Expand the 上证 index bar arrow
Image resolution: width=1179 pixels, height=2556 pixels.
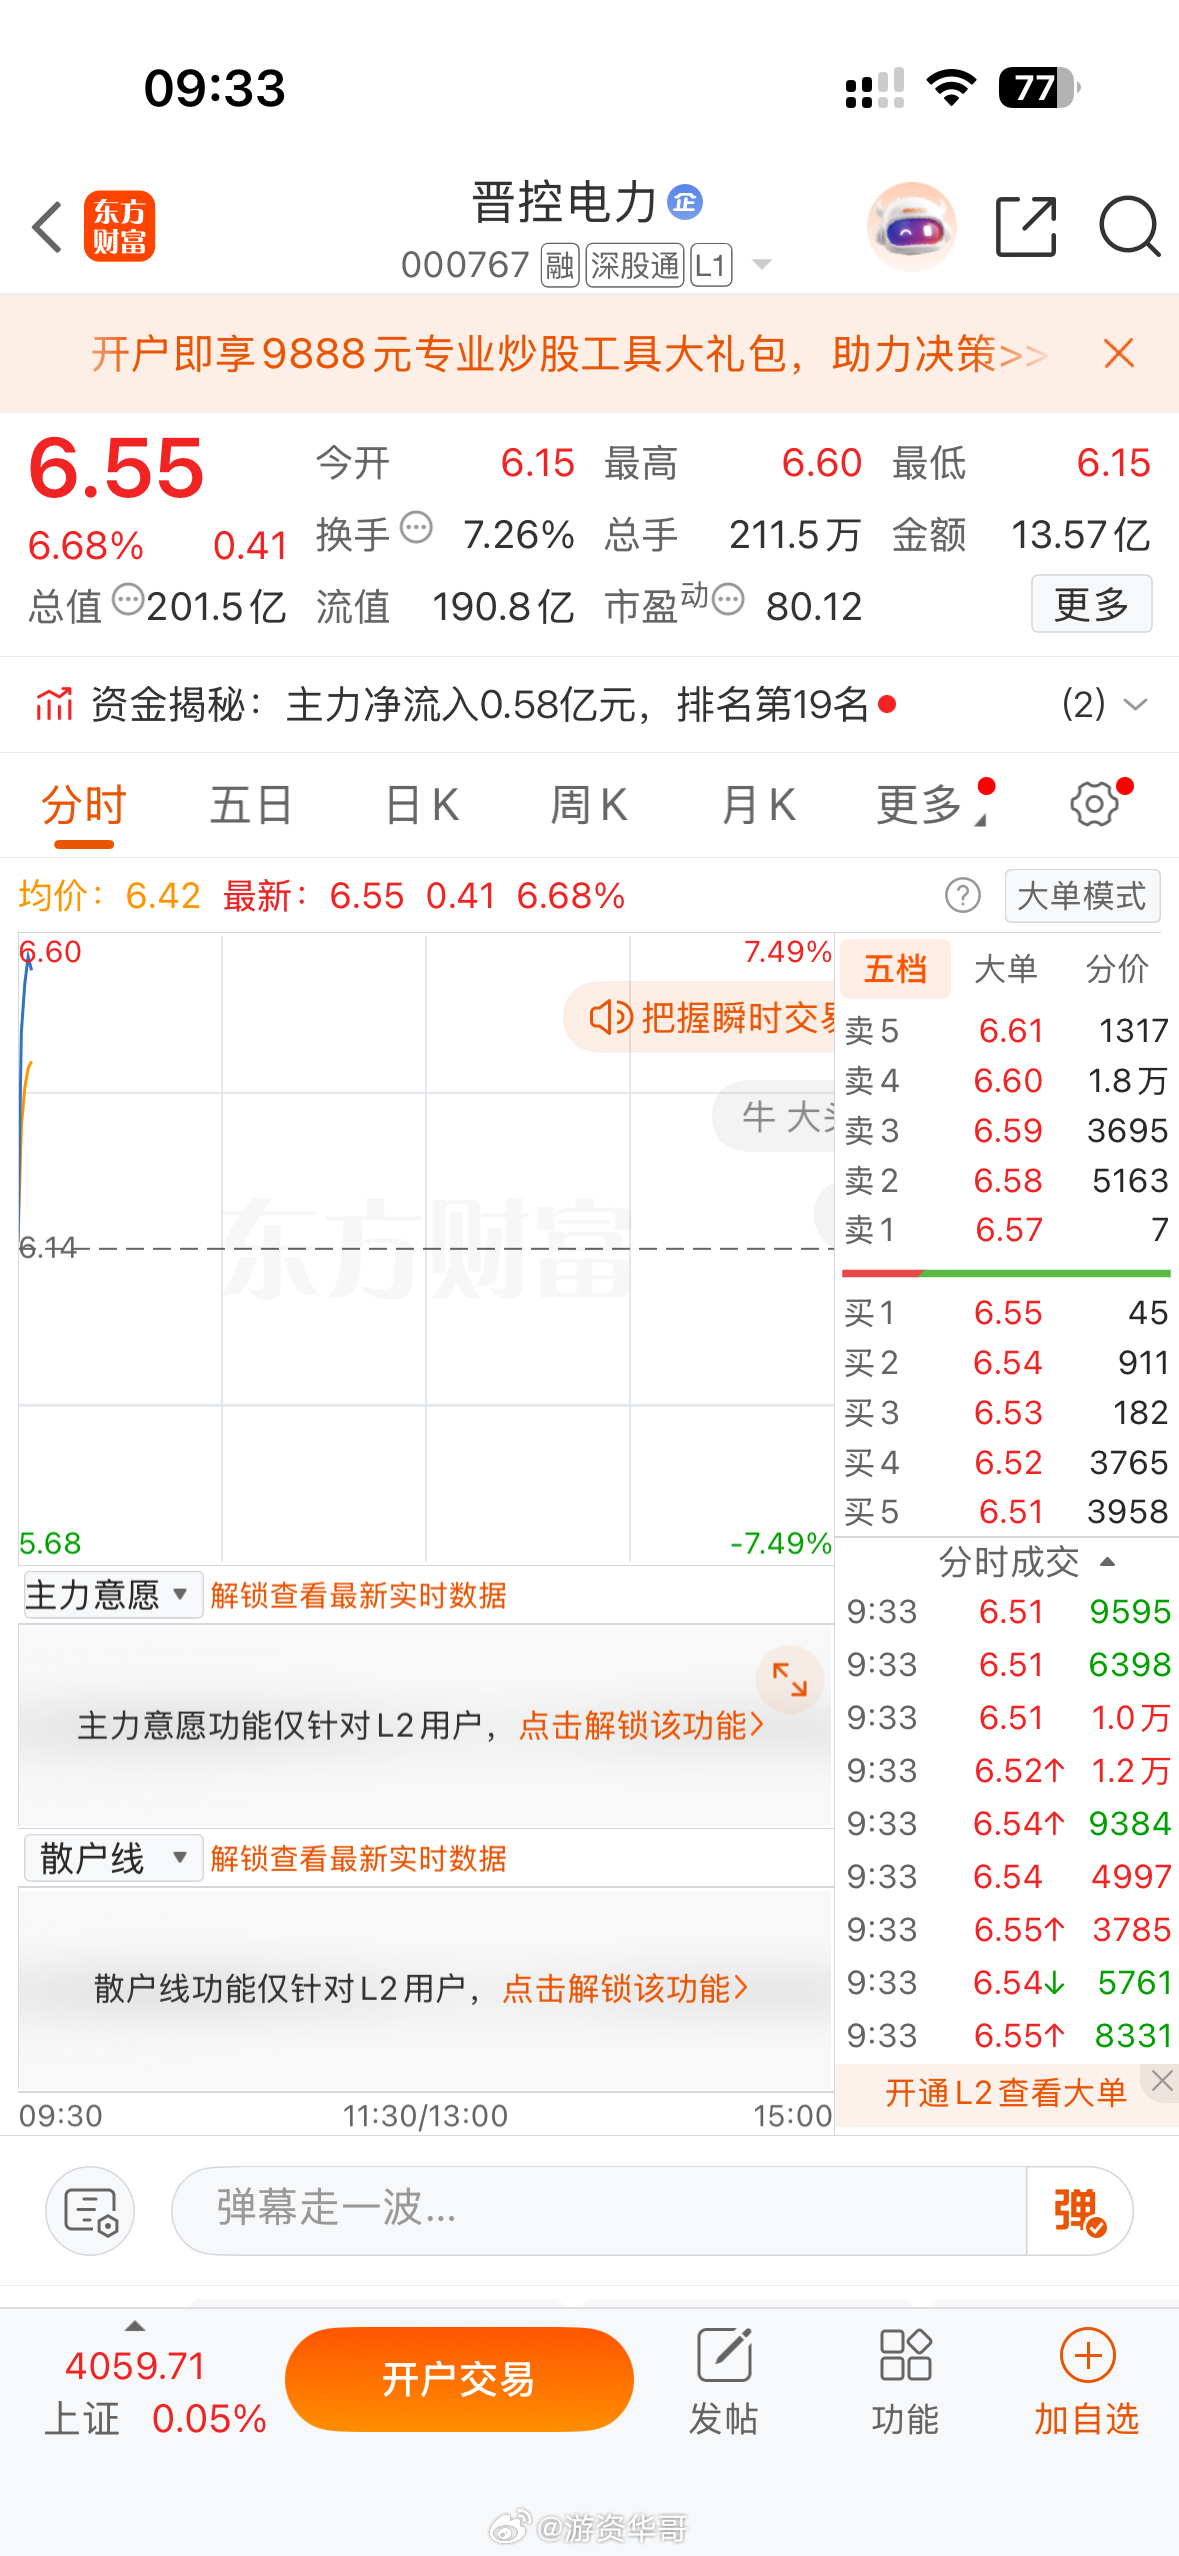point(135,2326)
